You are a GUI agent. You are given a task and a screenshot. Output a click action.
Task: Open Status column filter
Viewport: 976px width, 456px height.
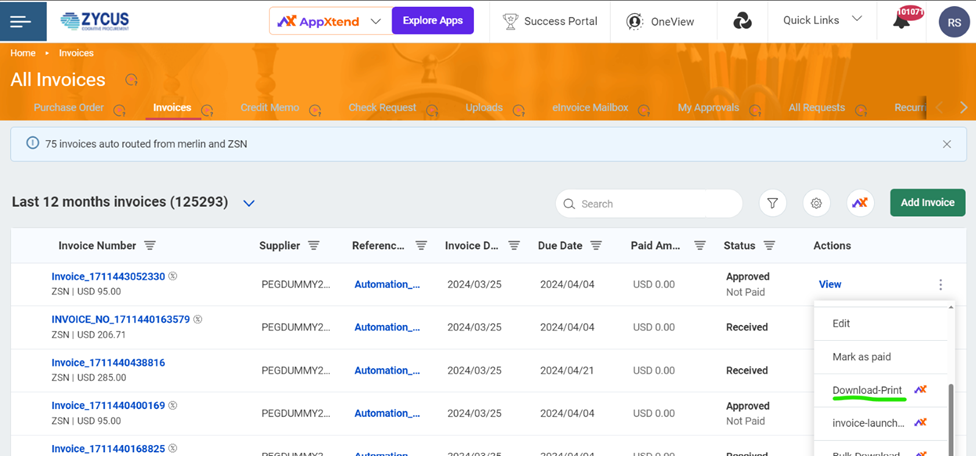point(769,246)
